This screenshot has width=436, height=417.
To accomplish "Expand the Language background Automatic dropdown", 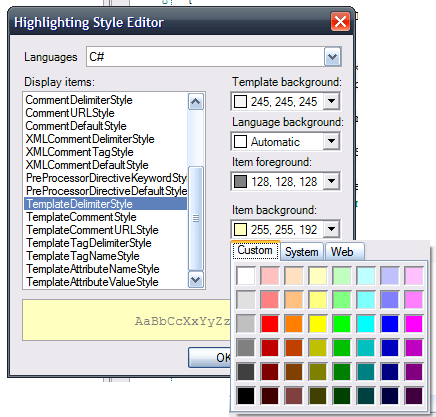I will [x=331, y=141].
